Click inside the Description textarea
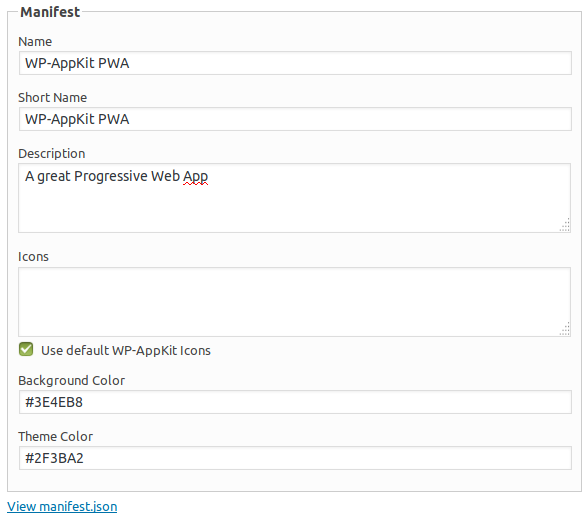Image resolution: width=587 pixels, height=522 pixels. click(295, 198)
